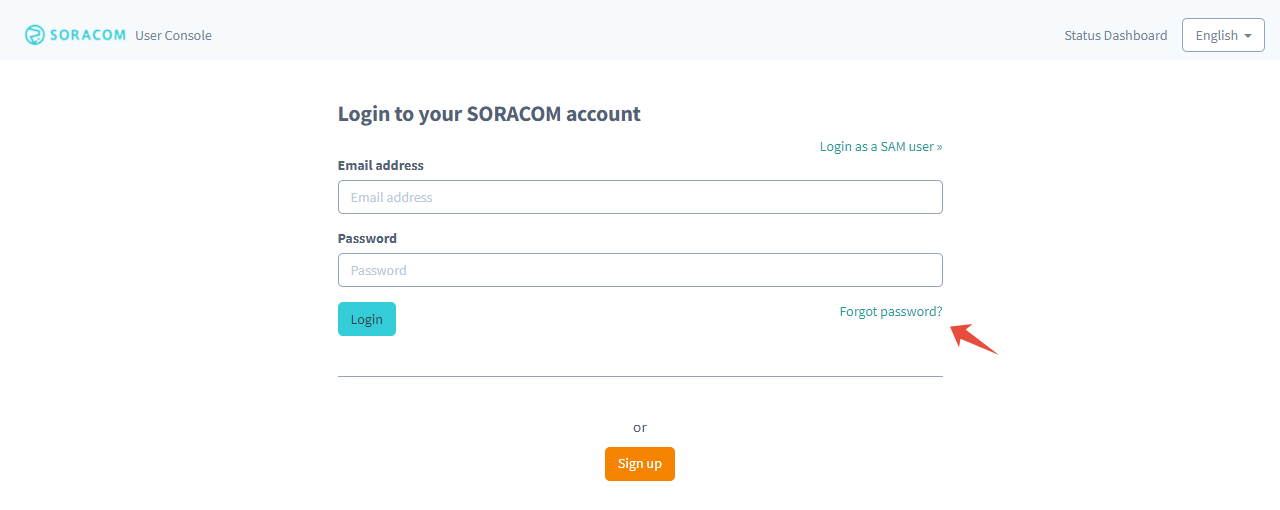The height and width of the screenshot is (510, 1280).
Task: Click the » chevron after SAM user
Action: (x=939, y=147)
